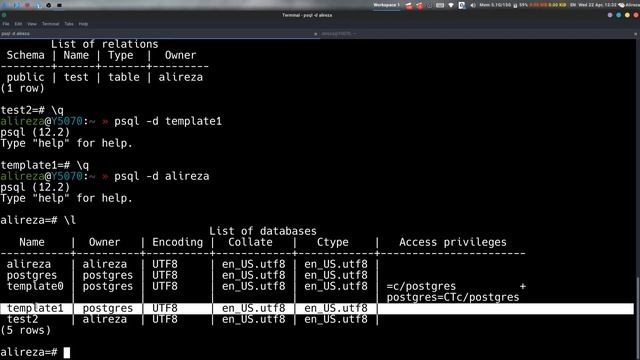The width and height of the screenshot is (640, 360).
Task: Click the 'template1' name in the highlighted row
Action: click(35, 308)
